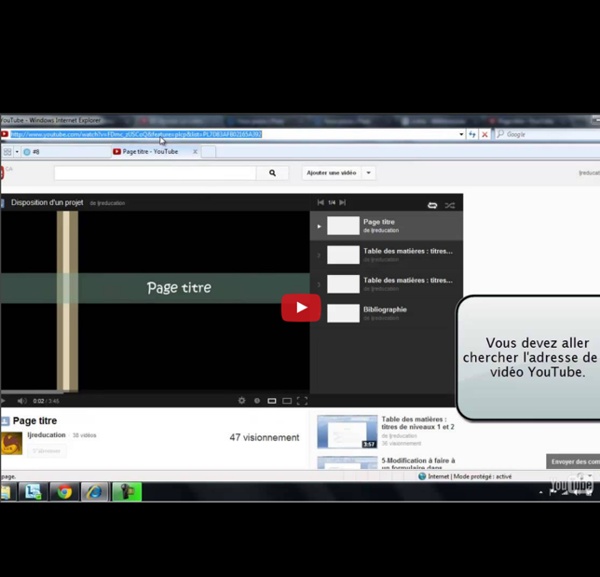The width and height of the screenshot is (600, 577).
Task: Switch to the #8 browser tab
Action: [x=66, y=152]
